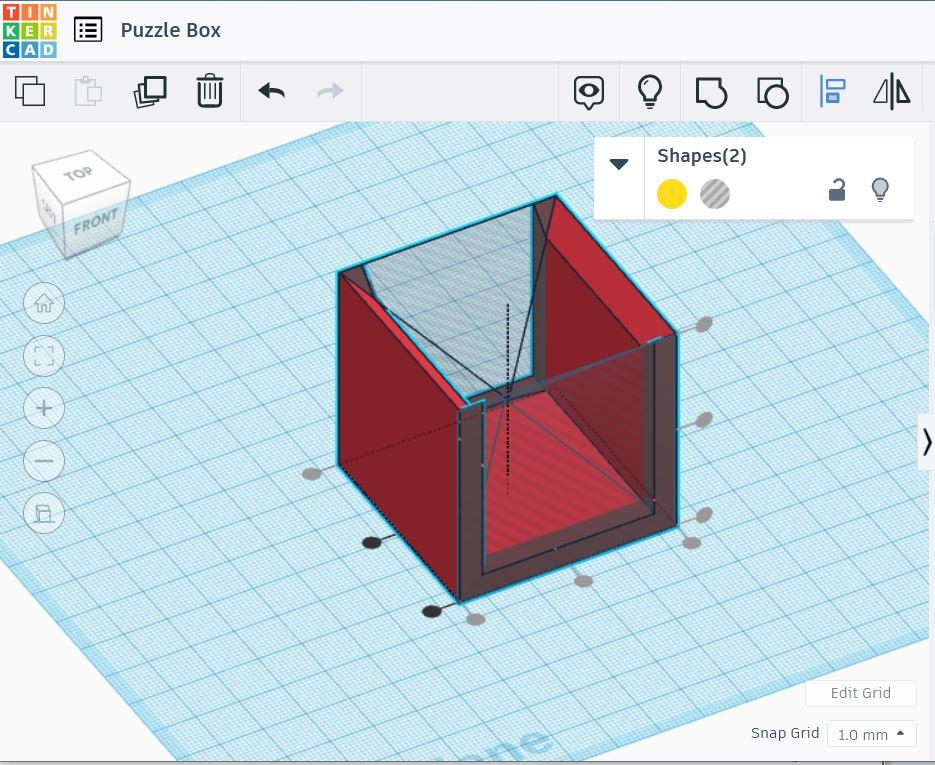Switch to orthographic view icon
This screenshot has height=765, width=935.
pyautogui.click(x=44, y=513)
